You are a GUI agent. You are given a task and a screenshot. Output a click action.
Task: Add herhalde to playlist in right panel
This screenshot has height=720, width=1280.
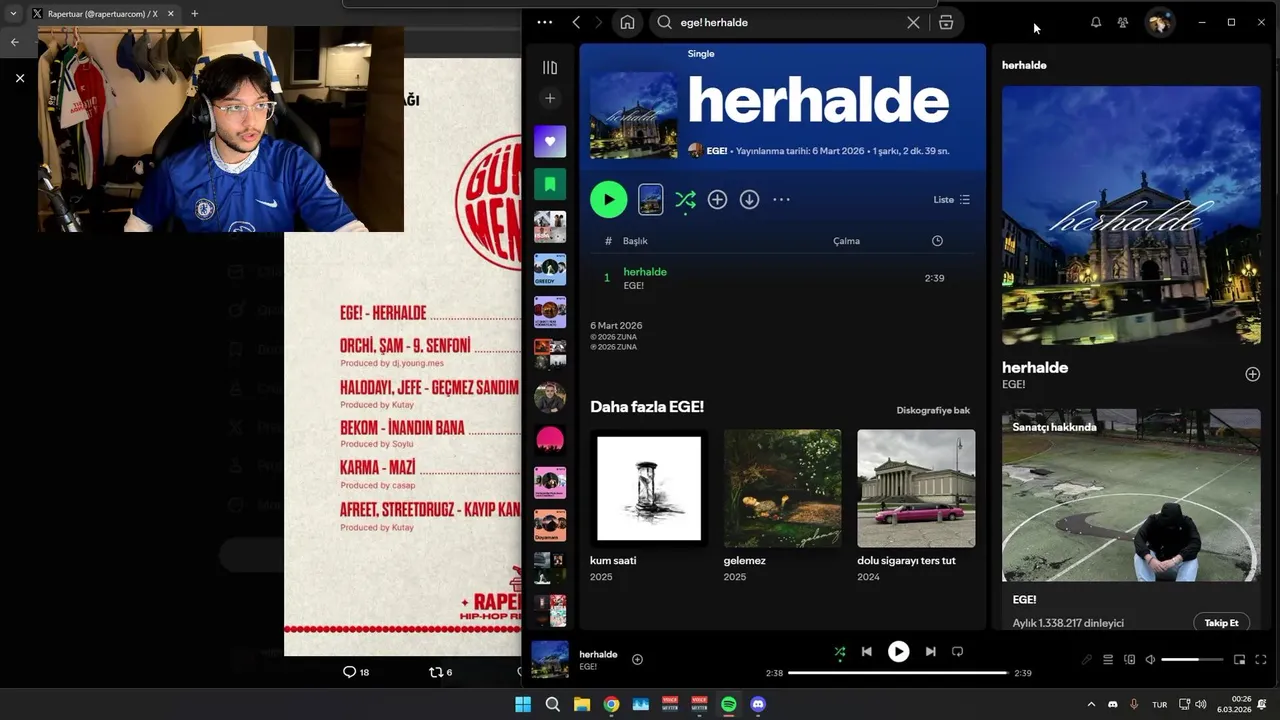[x=1252, y=374]
